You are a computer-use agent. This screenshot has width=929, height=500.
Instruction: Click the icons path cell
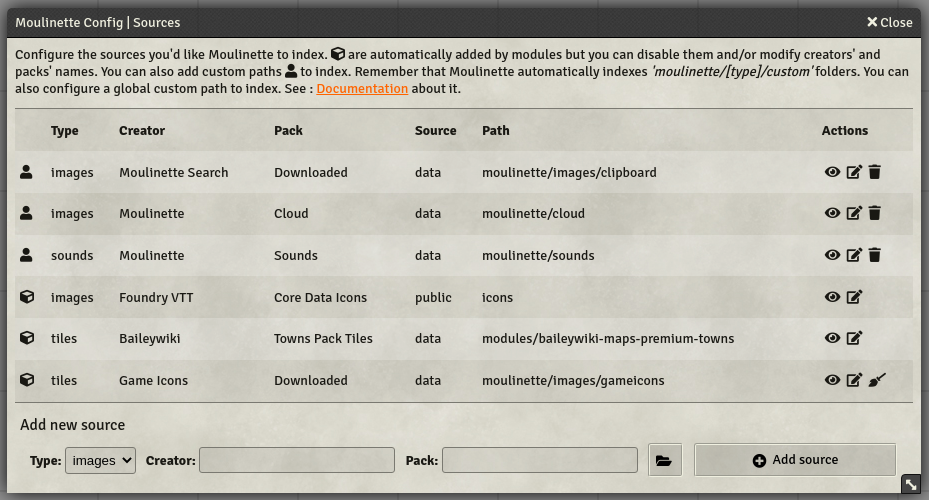[x=497, y=297]
